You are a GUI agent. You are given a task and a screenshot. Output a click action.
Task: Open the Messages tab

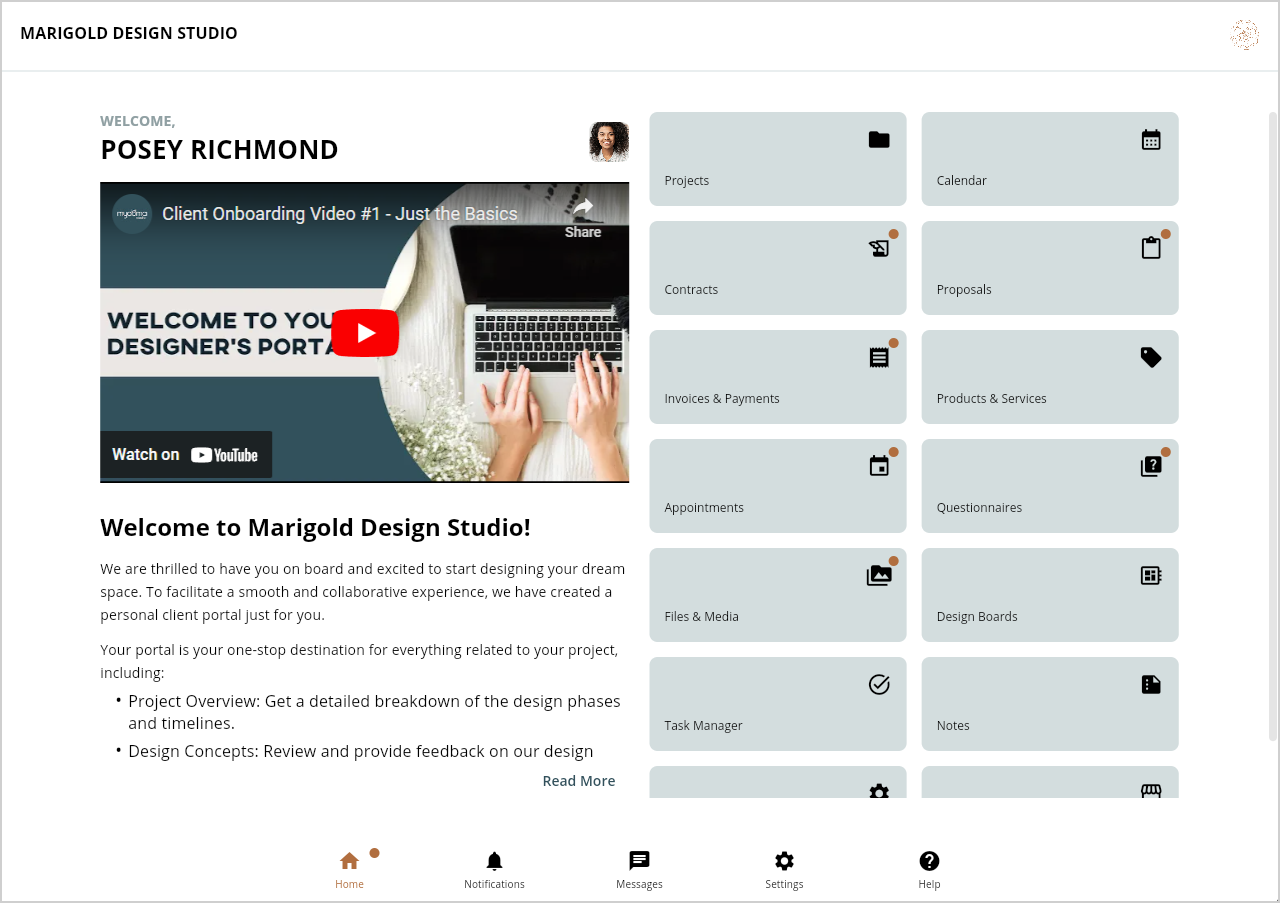click(639, 870)
